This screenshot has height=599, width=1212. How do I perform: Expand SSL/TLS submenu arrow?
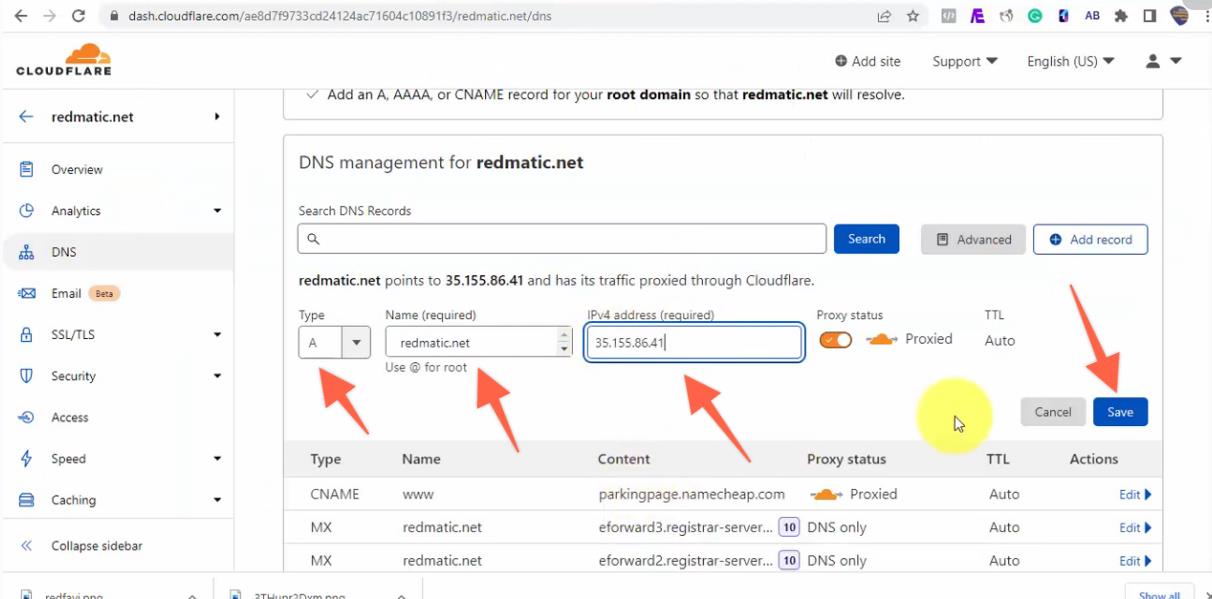(x=217, y=335)
